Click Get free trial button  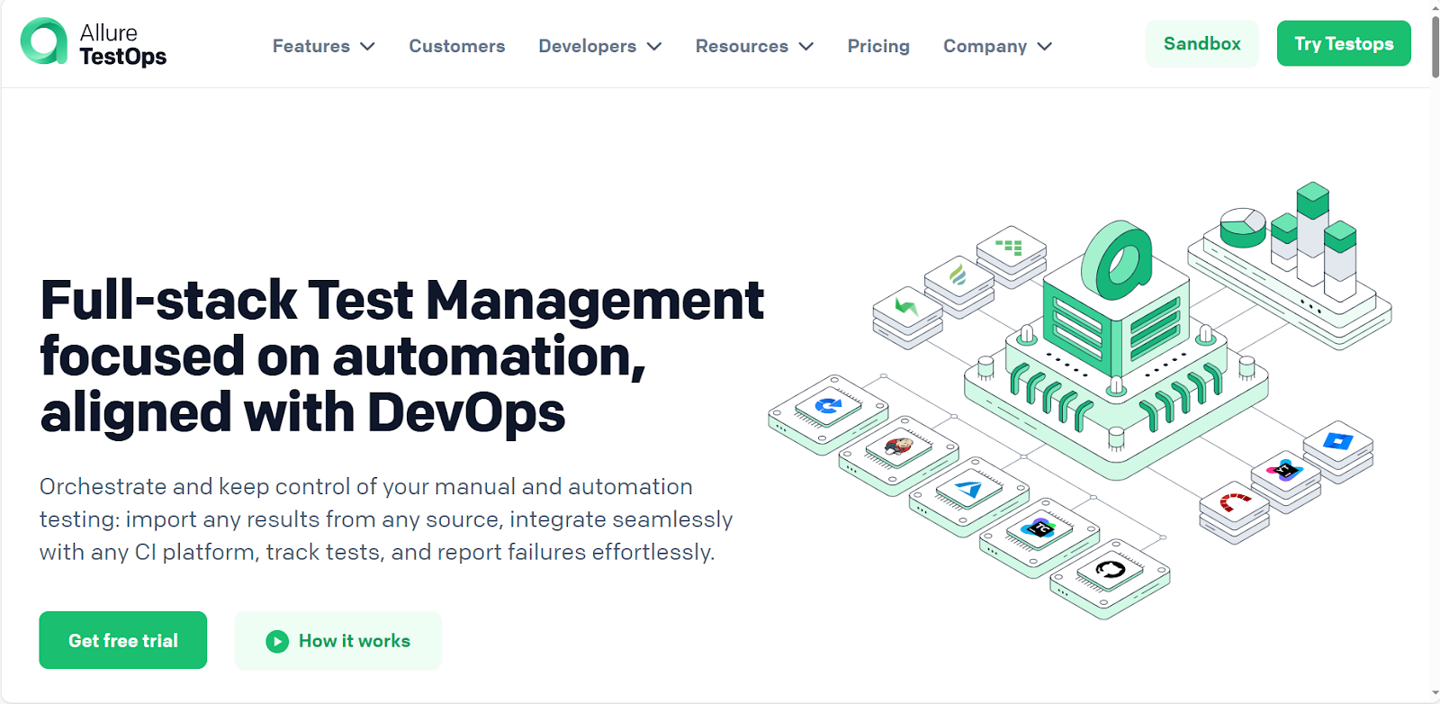(123, 640)
